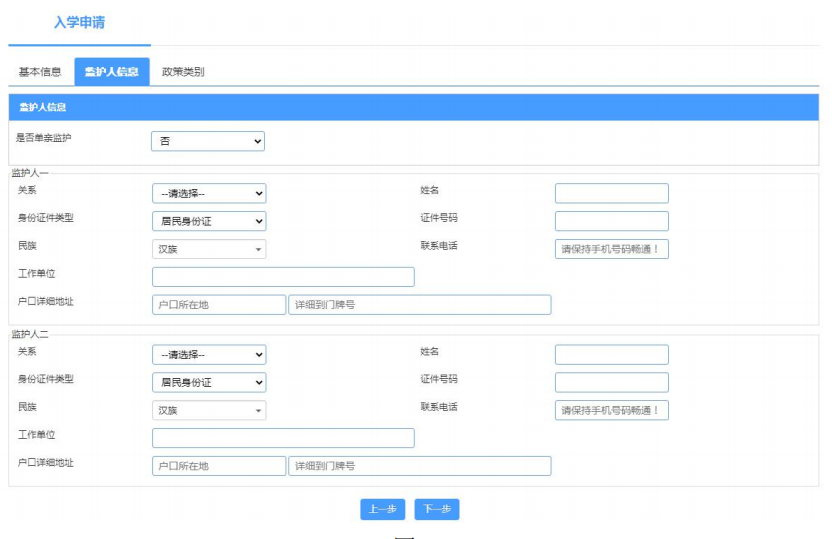832x539 pixels.
Task: Open 监护人一 身份证件类型 dropdown
Action: (209, 221)
